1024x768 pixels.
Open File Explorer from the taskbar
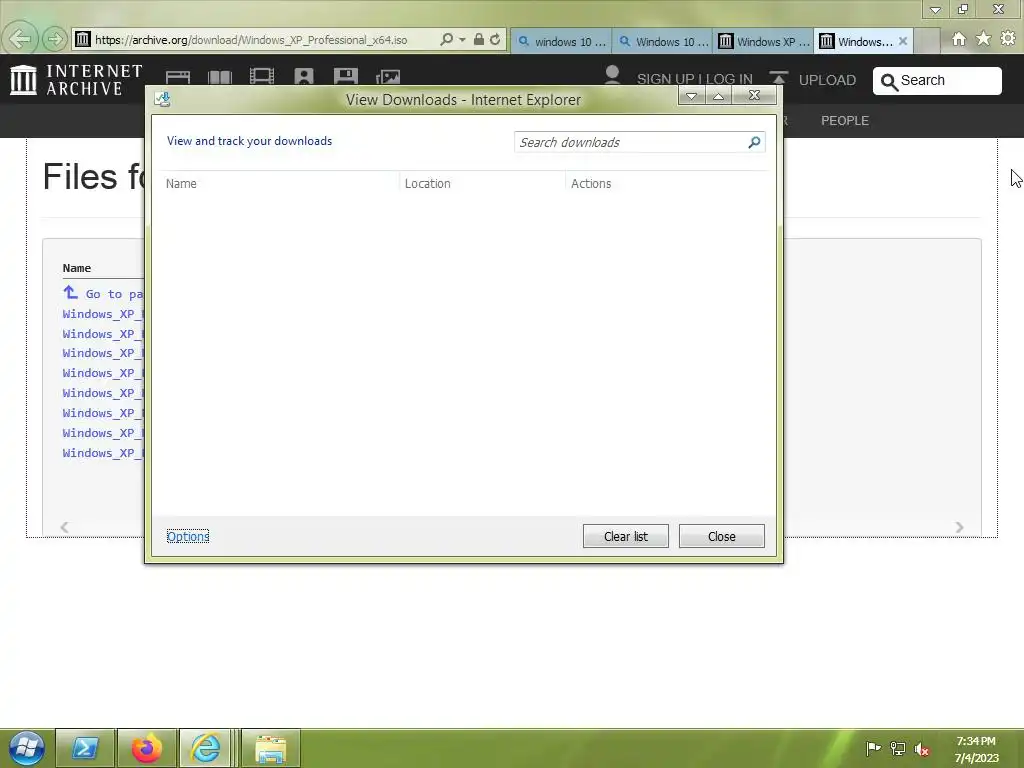(x=271, y=748)
